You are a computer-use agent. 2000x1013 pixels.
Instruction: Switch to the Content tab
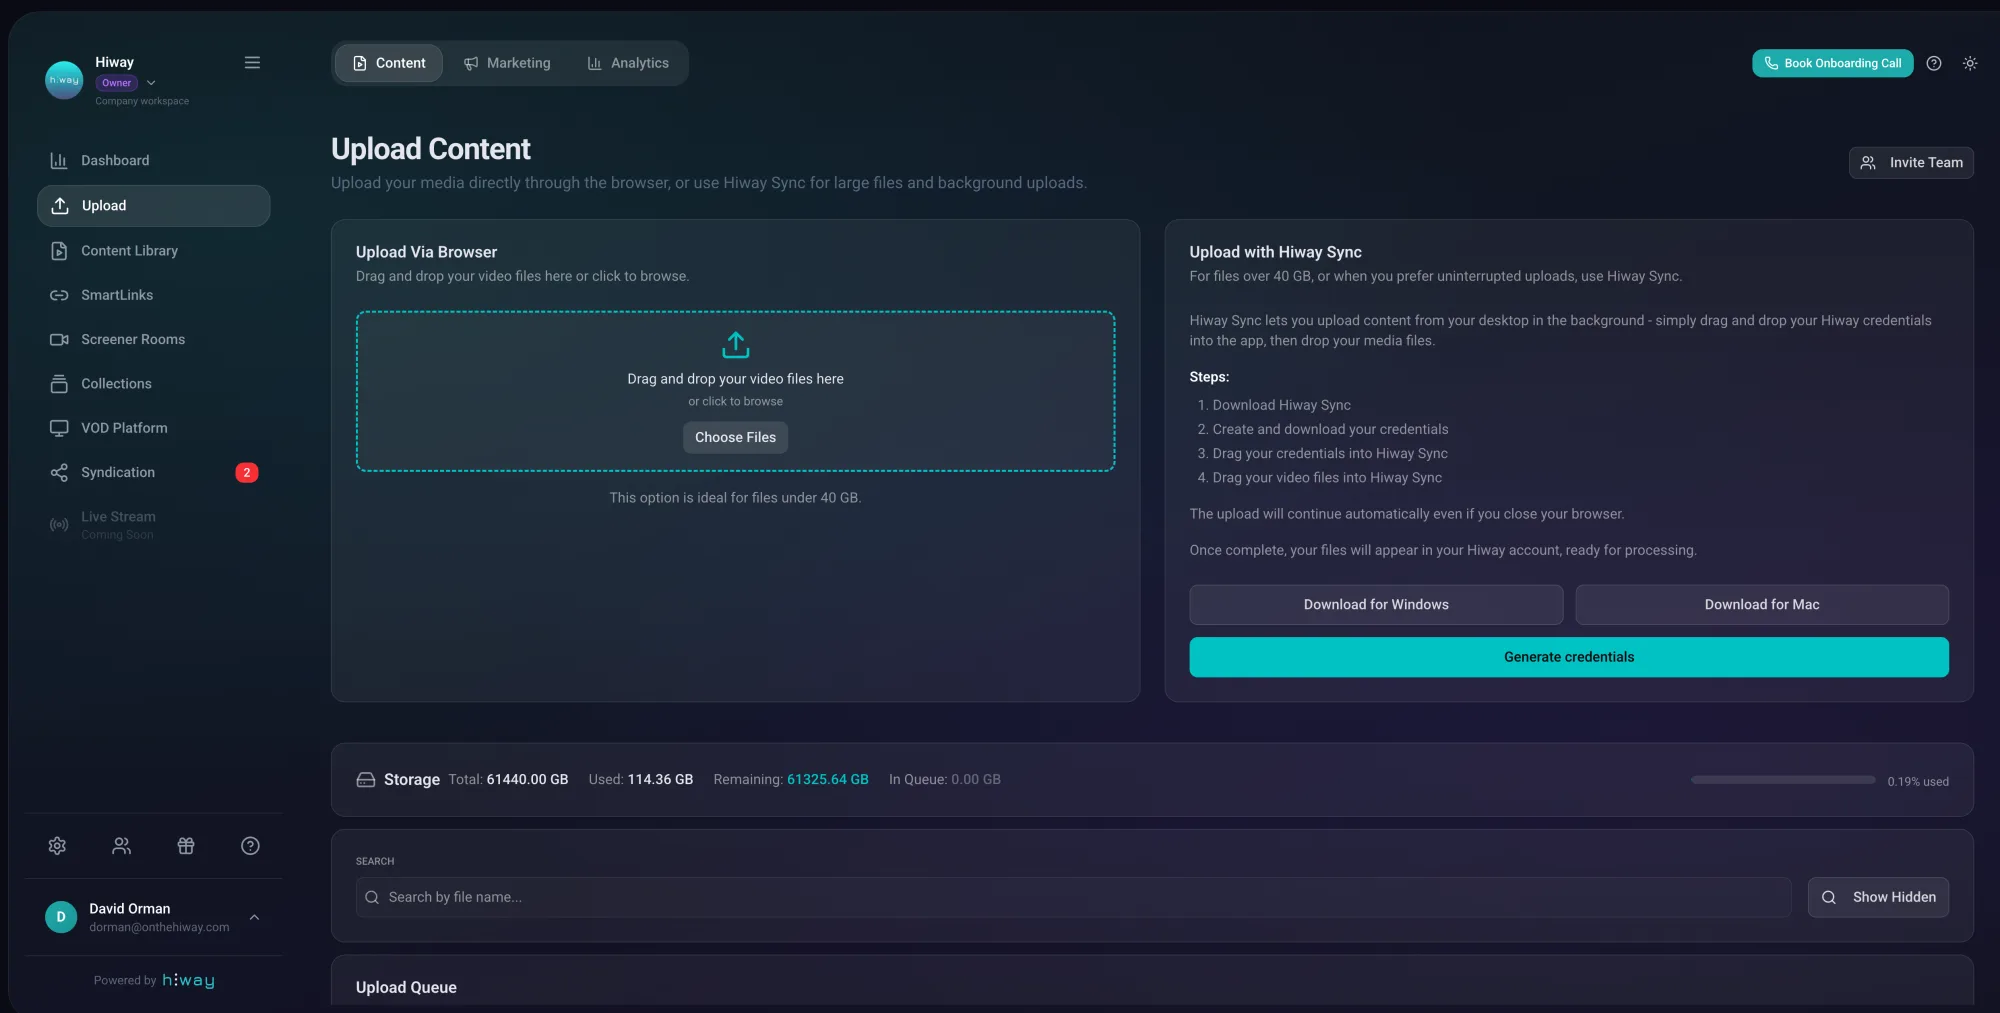(389, 63)
